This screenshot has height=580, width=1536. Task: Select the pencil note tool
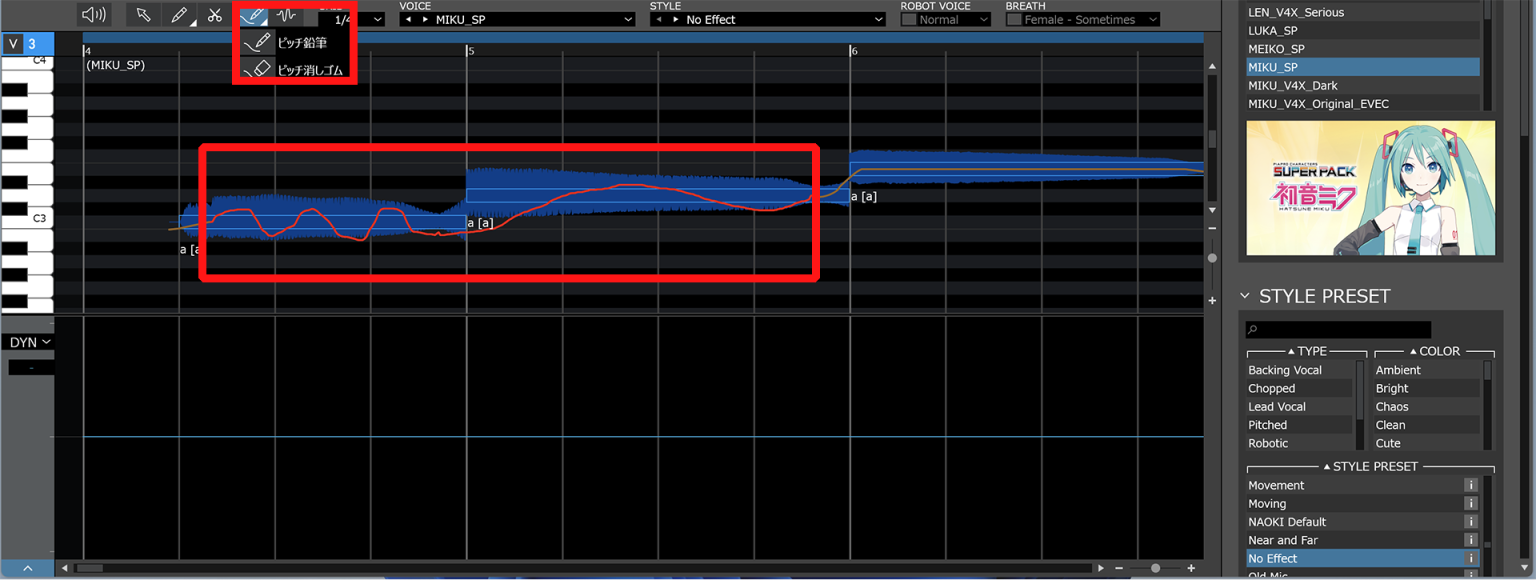pos(178,14)
